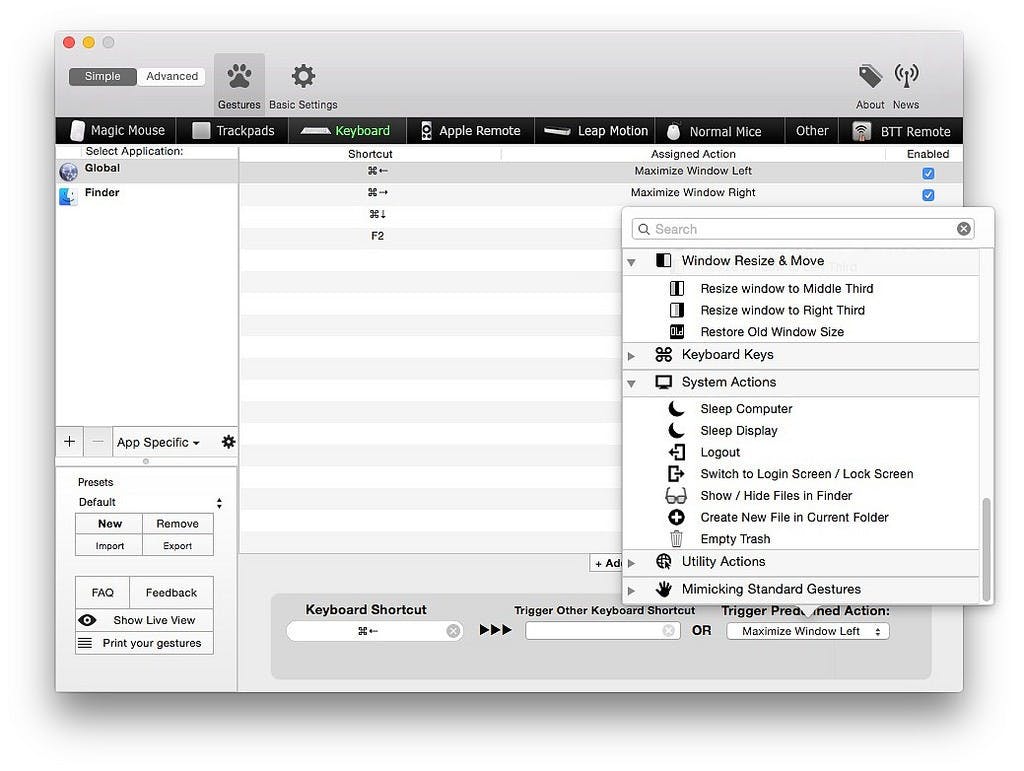Switch to the Apple Remote tab
The width and height of the screenshot is (1024, 771).
tap(471, 131)
